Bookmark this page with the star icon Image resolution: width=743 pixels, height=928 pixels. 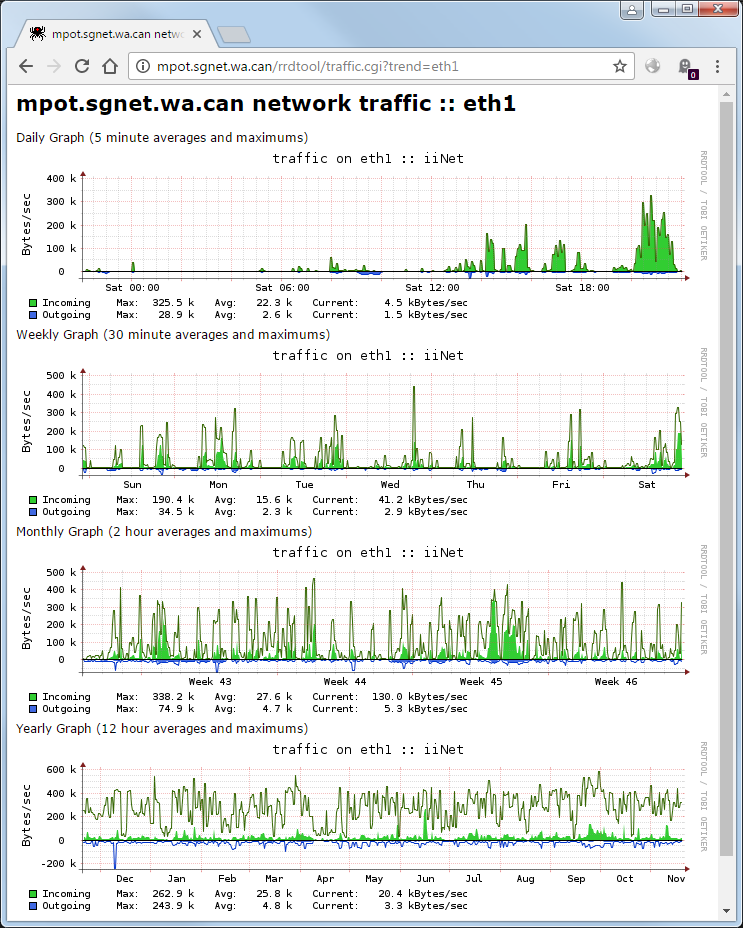[620, 66]
